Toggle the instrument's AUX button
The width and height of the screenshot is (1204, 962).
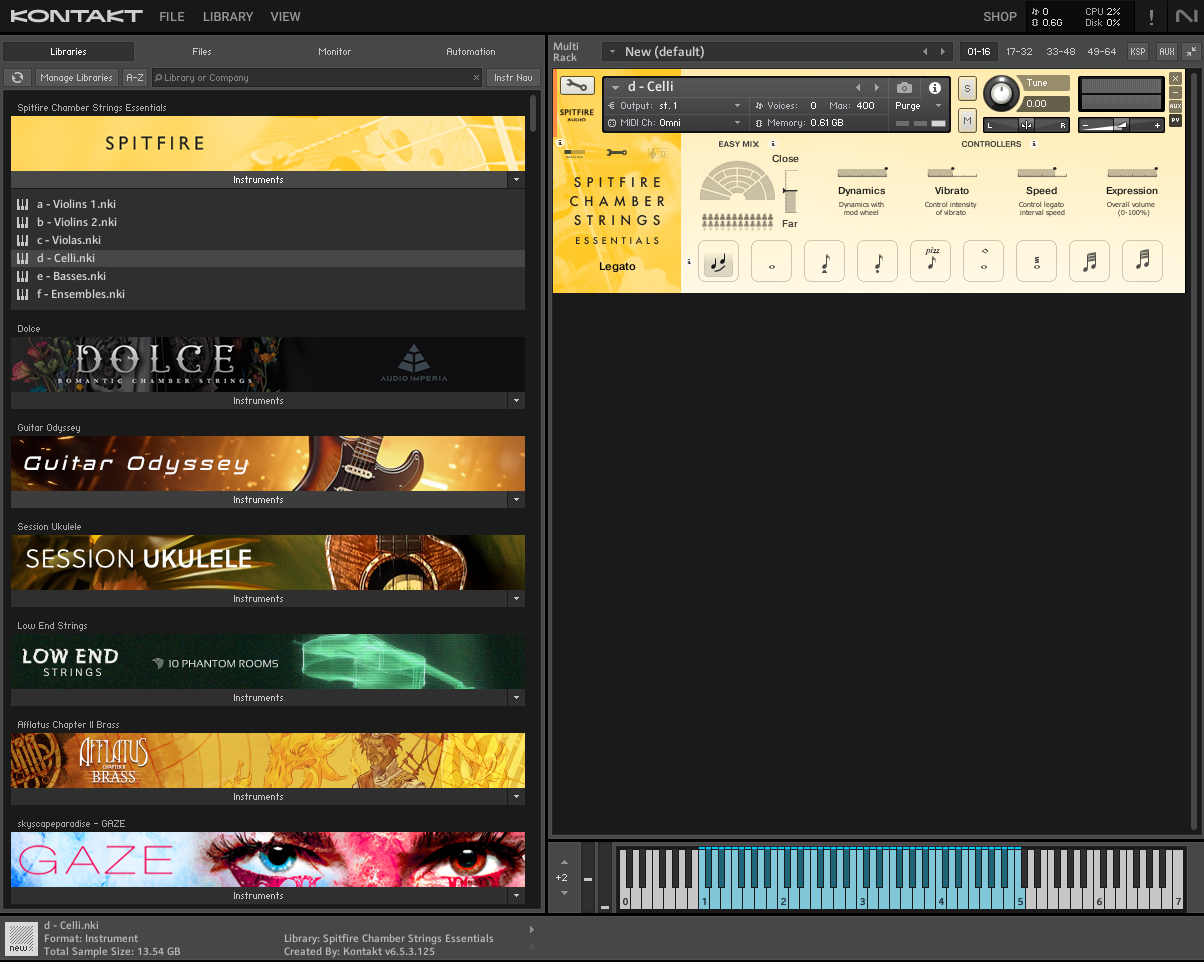(x=1176, y=105)
